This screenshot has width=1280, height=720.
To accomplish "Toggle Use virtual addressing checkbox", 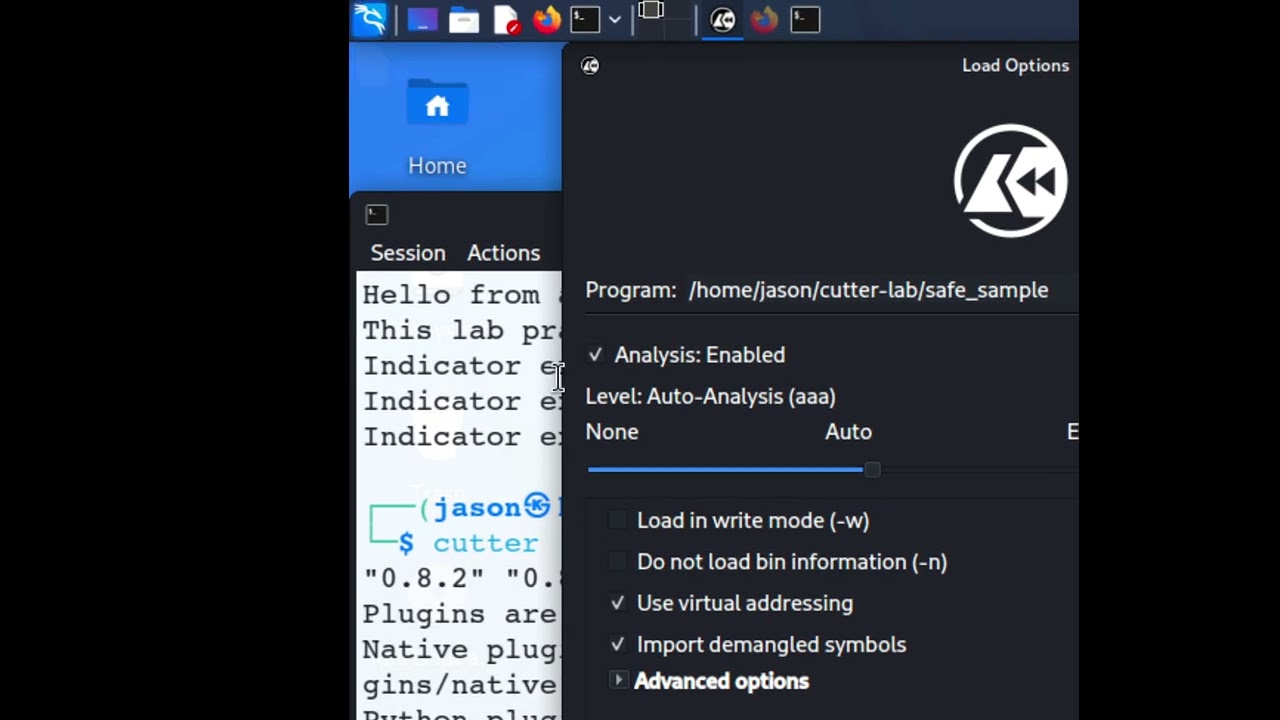I will (x=618, y=603).
